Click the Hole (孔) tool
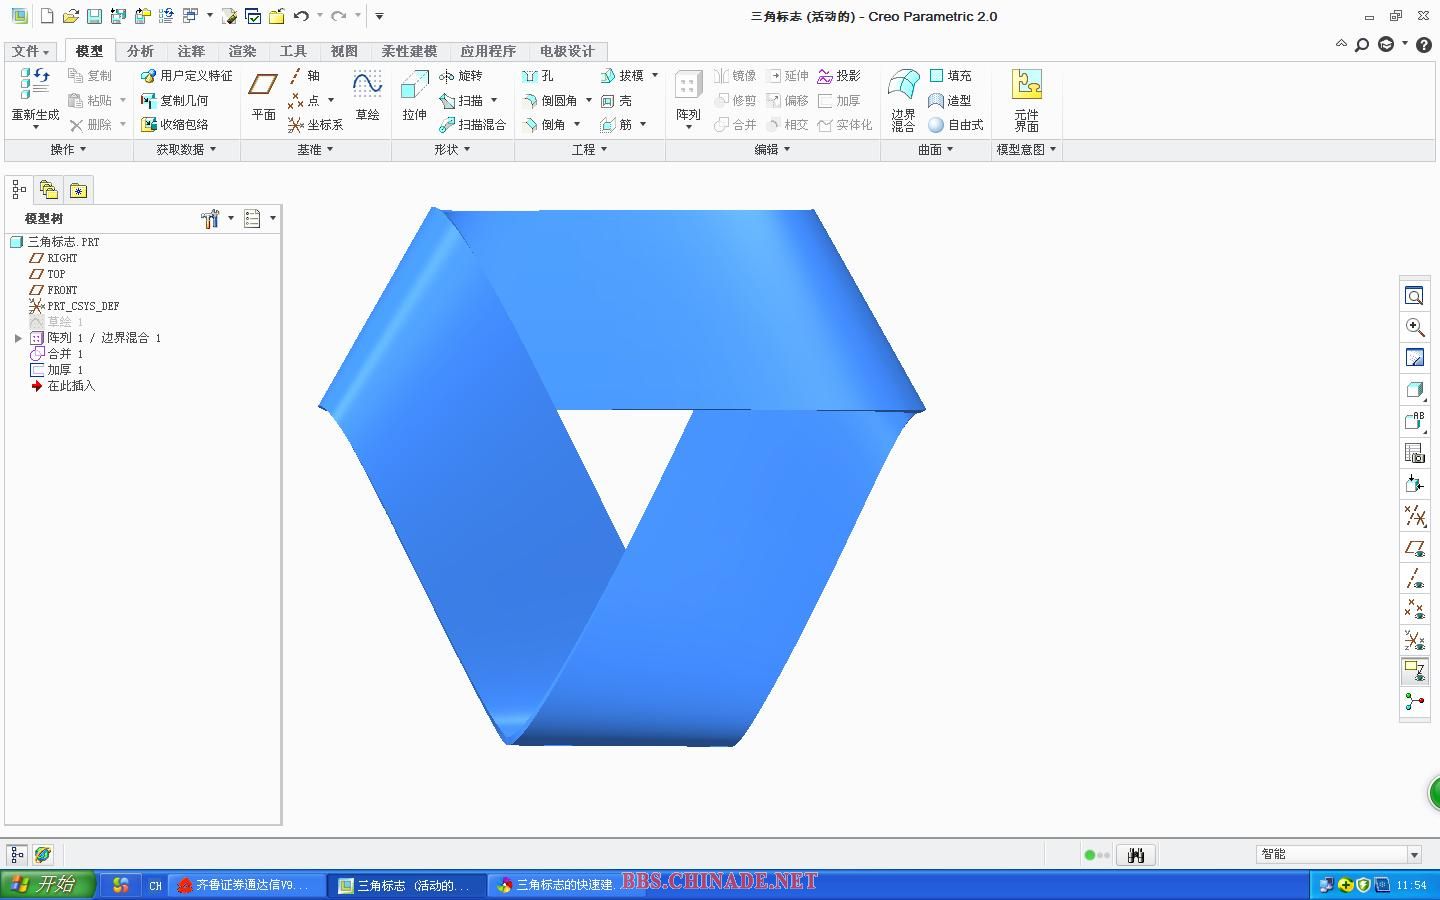 pyautogui.click(x=537, y=76)
